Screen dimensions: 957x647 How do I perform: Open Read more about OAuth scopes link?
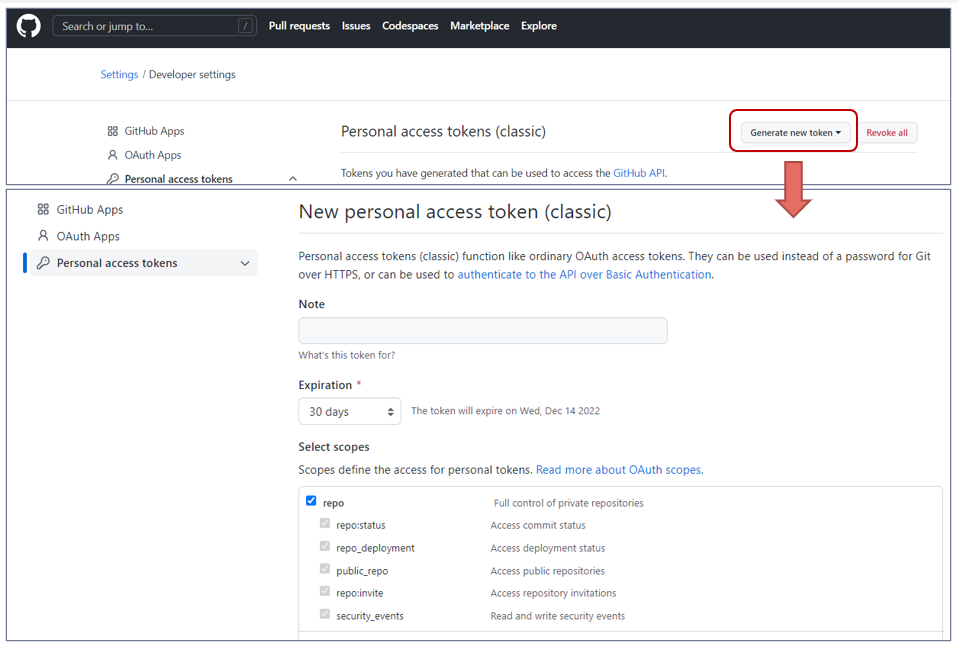pyautogui.click(x=619, y=469)
